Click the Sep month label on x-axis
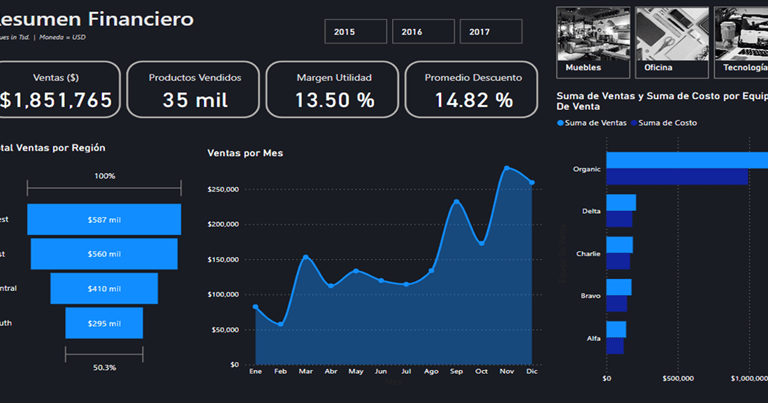Image resolution: width=768 pixels, height=403 pixels. click(456, 371)
